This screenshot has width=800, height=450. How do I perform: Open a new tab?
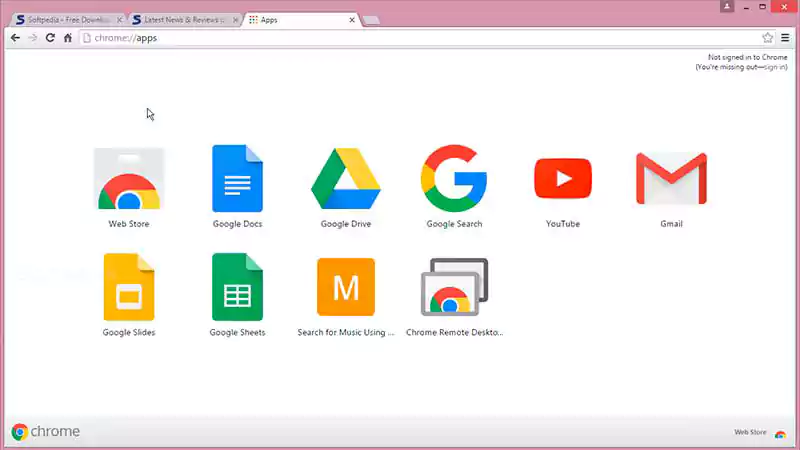[371, 20]
